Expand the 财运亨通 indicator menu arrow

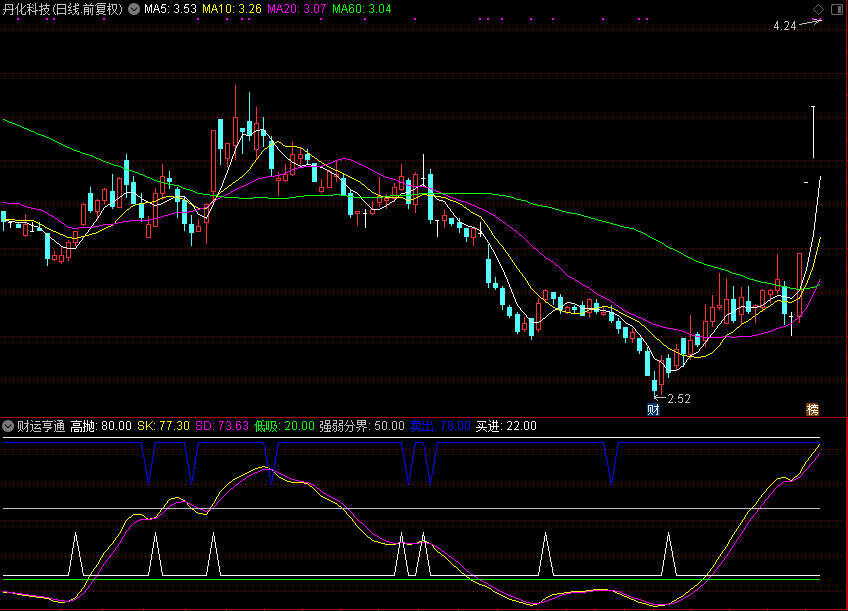pyautogui.click(x=9, y=426)
